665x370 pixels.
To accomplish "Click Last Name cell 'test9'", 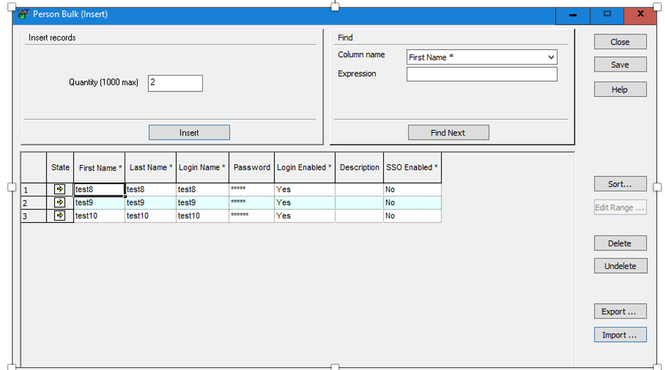I will pos(151,202).
